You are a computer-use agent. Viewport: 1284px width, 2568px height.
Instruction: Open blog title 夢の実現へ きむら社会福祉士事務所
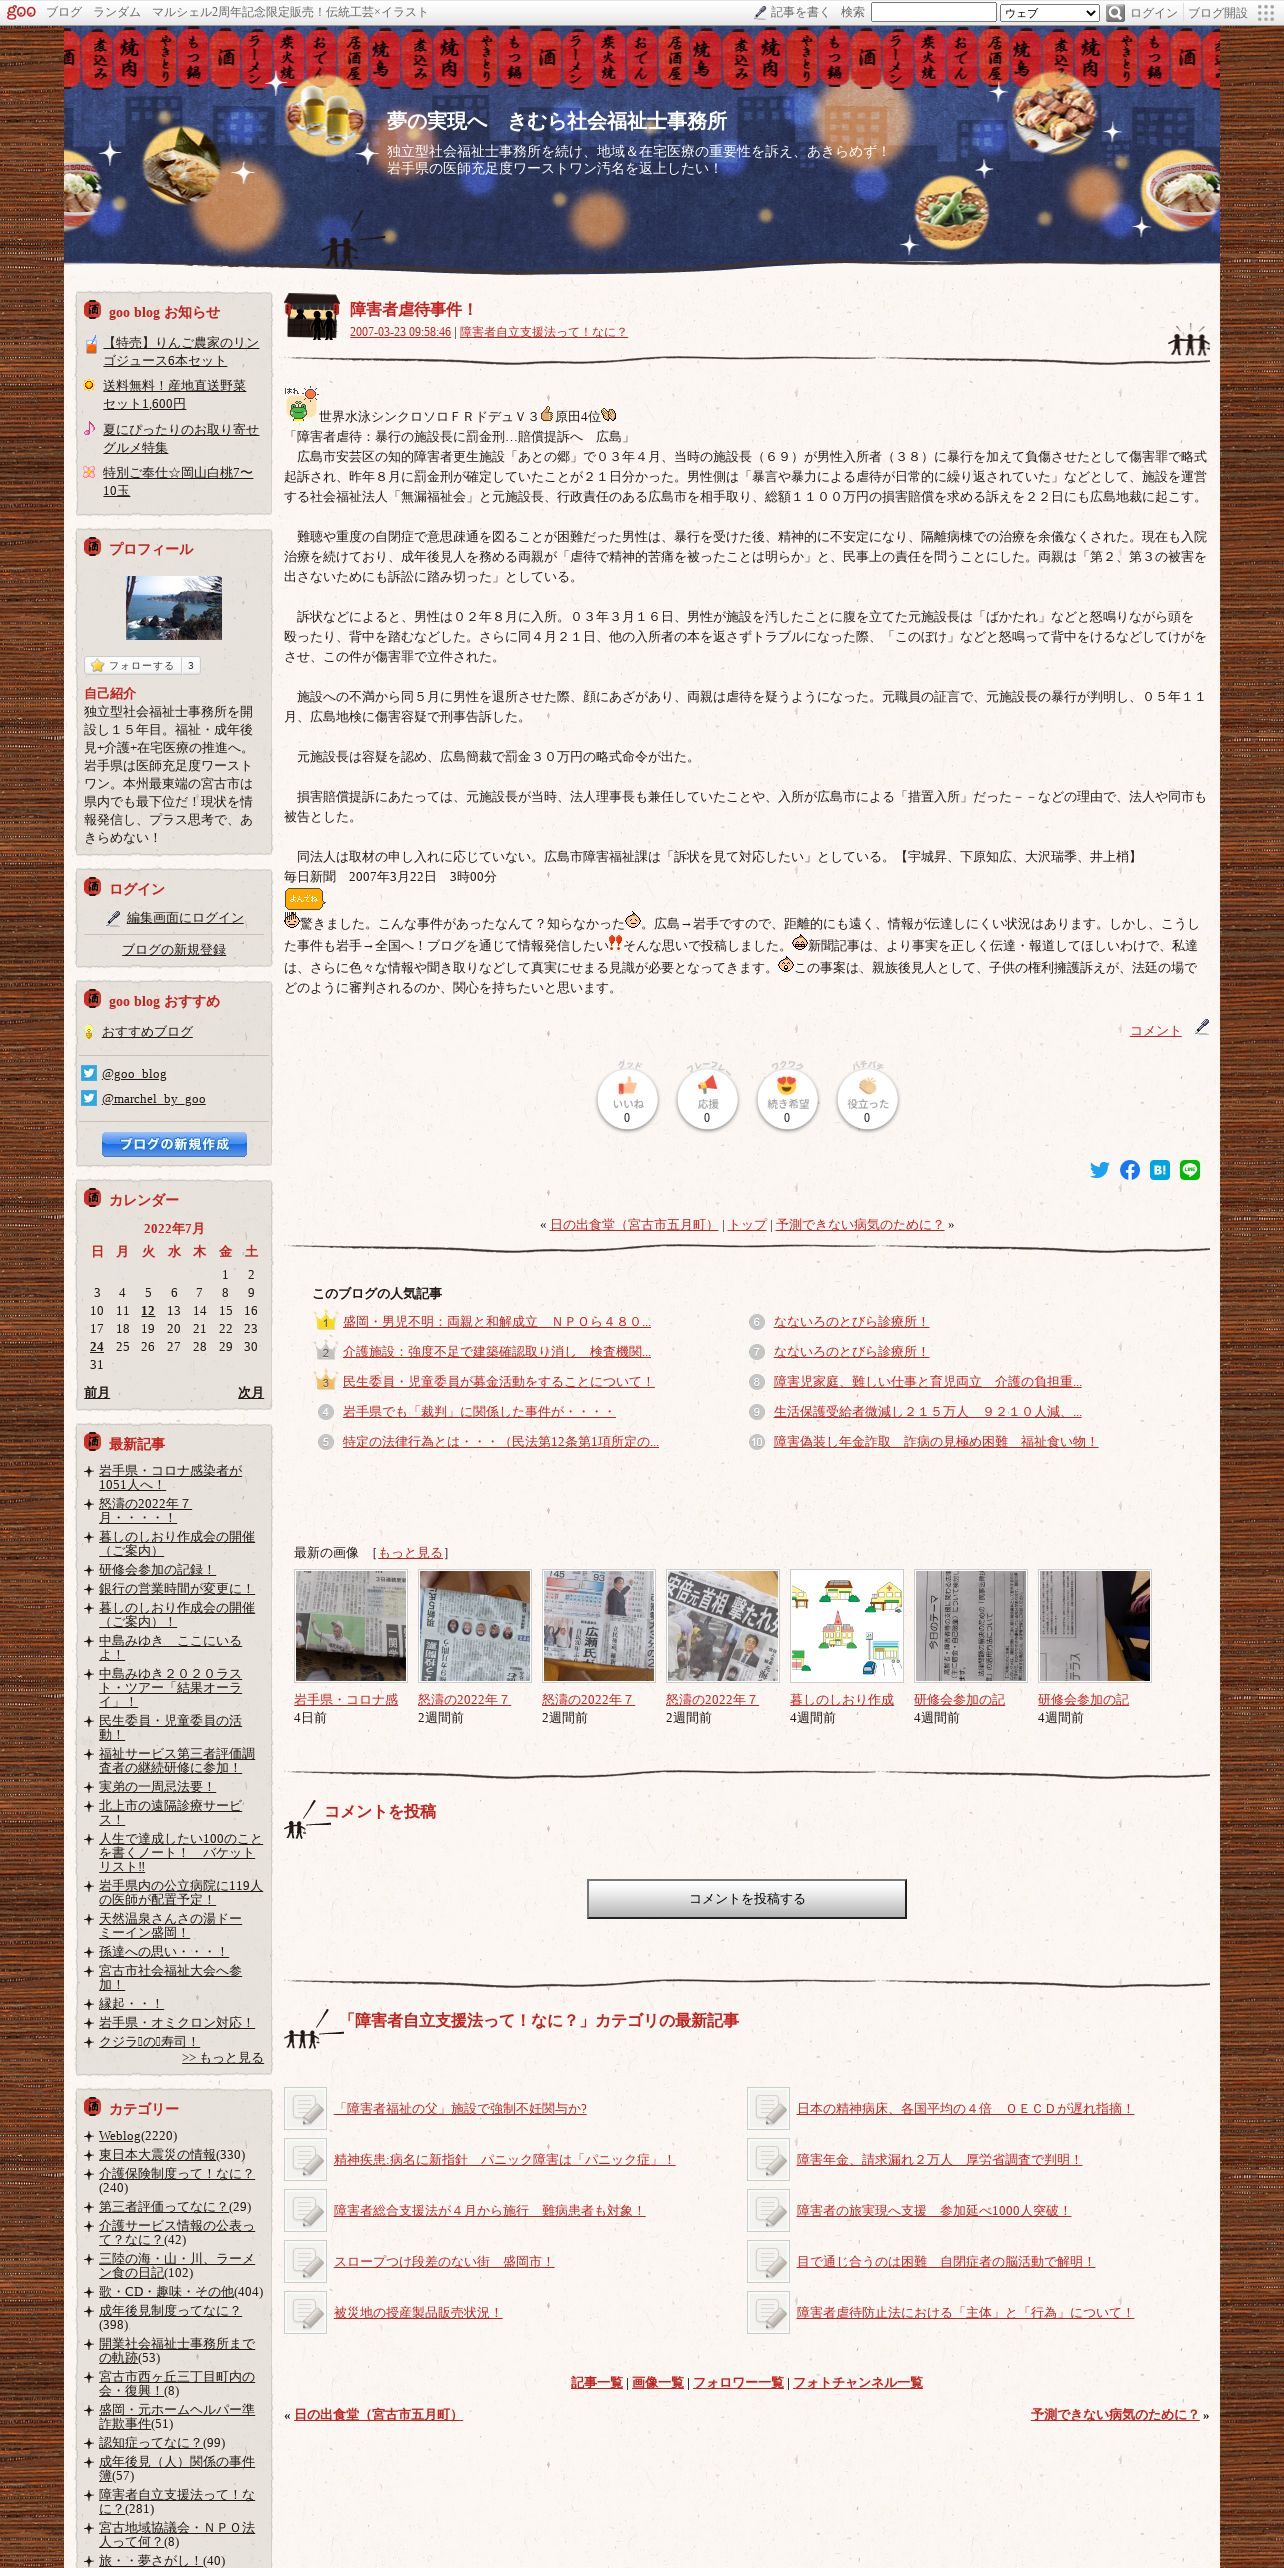tap(557, 121)
